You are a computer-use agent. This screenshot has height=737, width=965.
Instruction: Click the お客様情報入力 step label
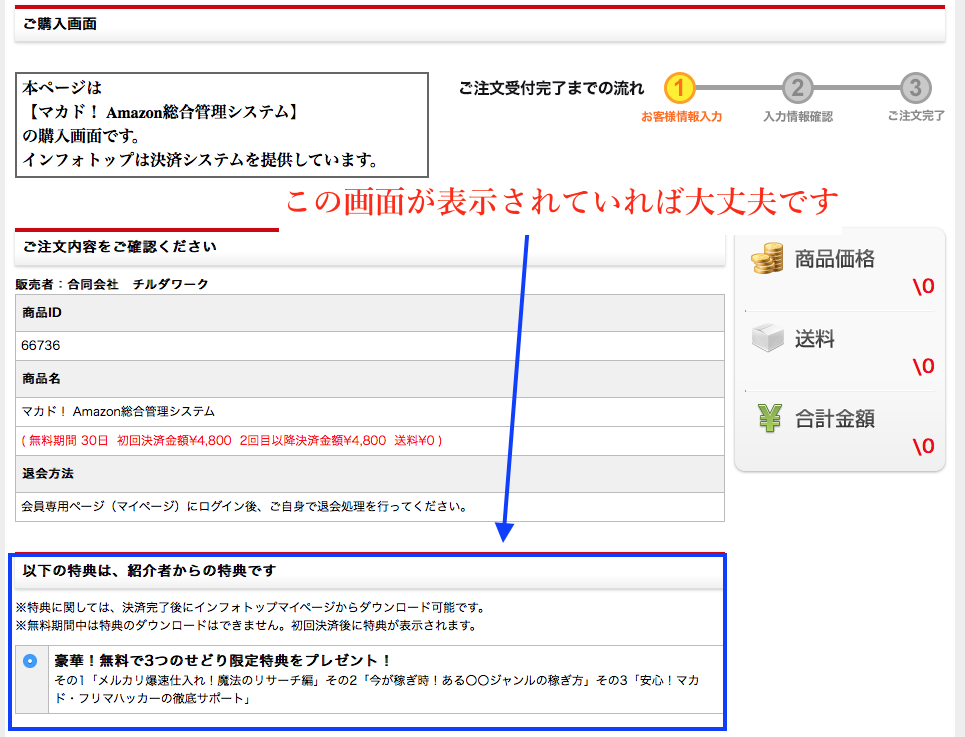point(681,116)
